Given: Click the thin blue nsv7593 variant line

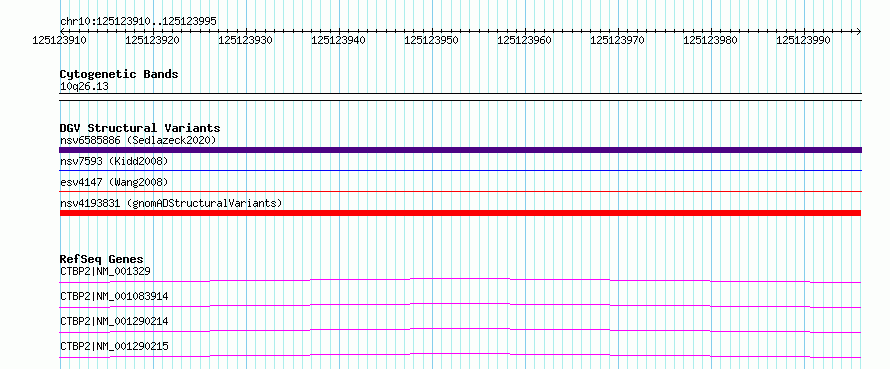Looking at the screenshot, I should [x=460, y=170].
